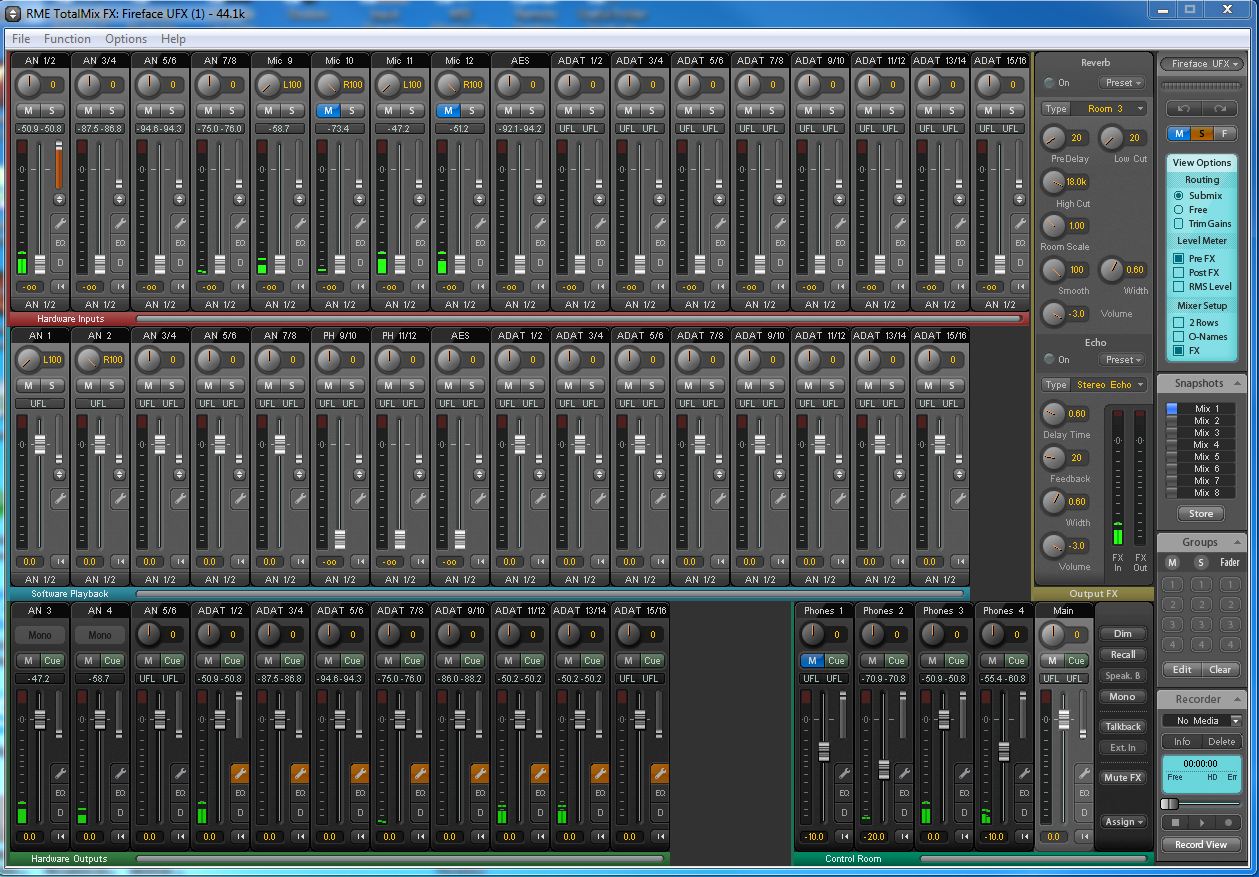The width and height of the screenshot is (1259, 877).
Task: Open Fireface UFX device dropdown
Action: coord(1201,64)
